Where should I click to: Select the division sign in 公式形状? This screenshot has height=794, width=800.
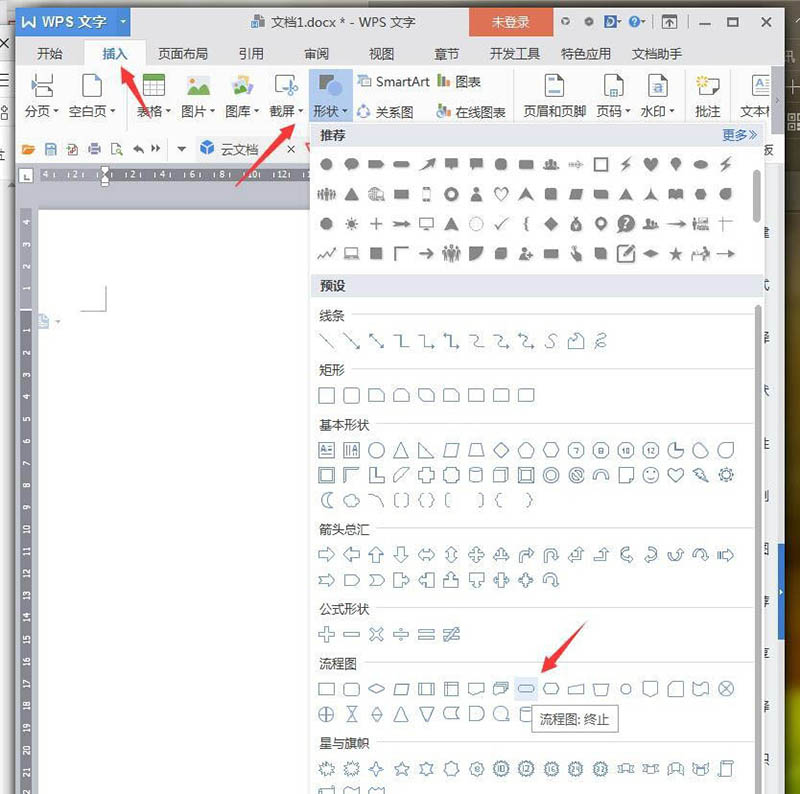(401, 634)
